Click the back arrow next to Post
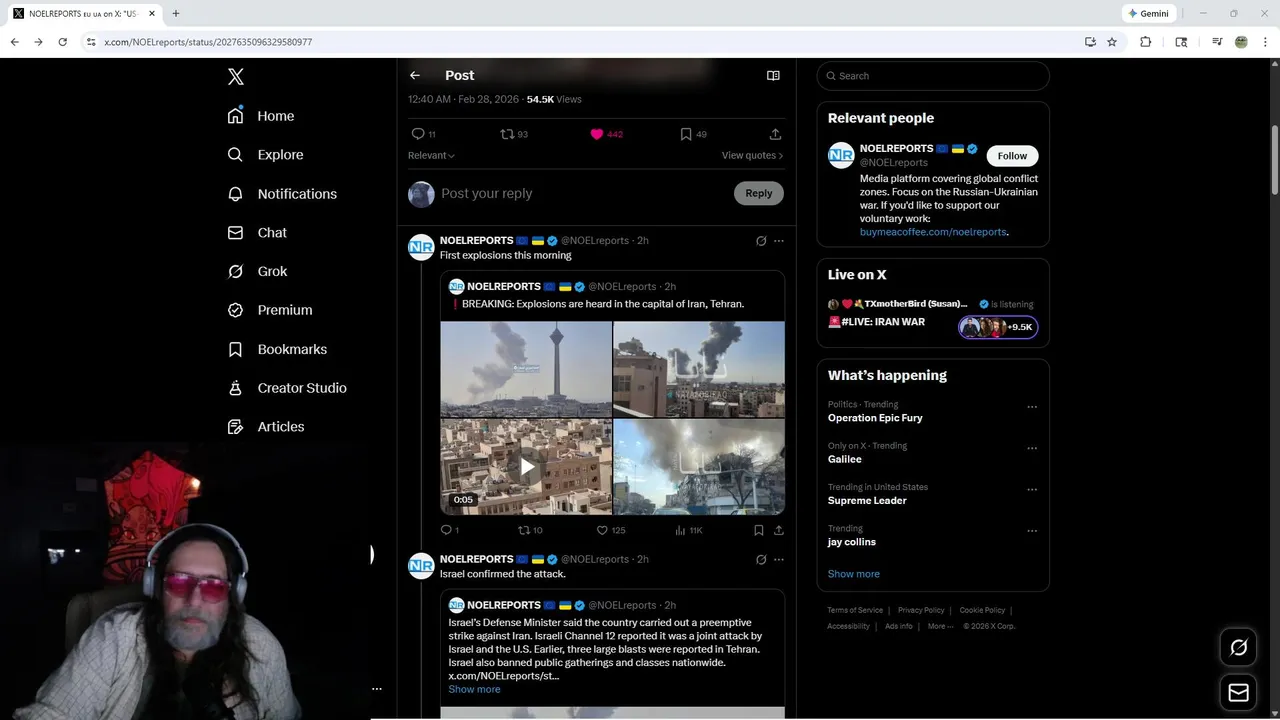The width and height of the screenshot is (1280, 720). (415, 76)
